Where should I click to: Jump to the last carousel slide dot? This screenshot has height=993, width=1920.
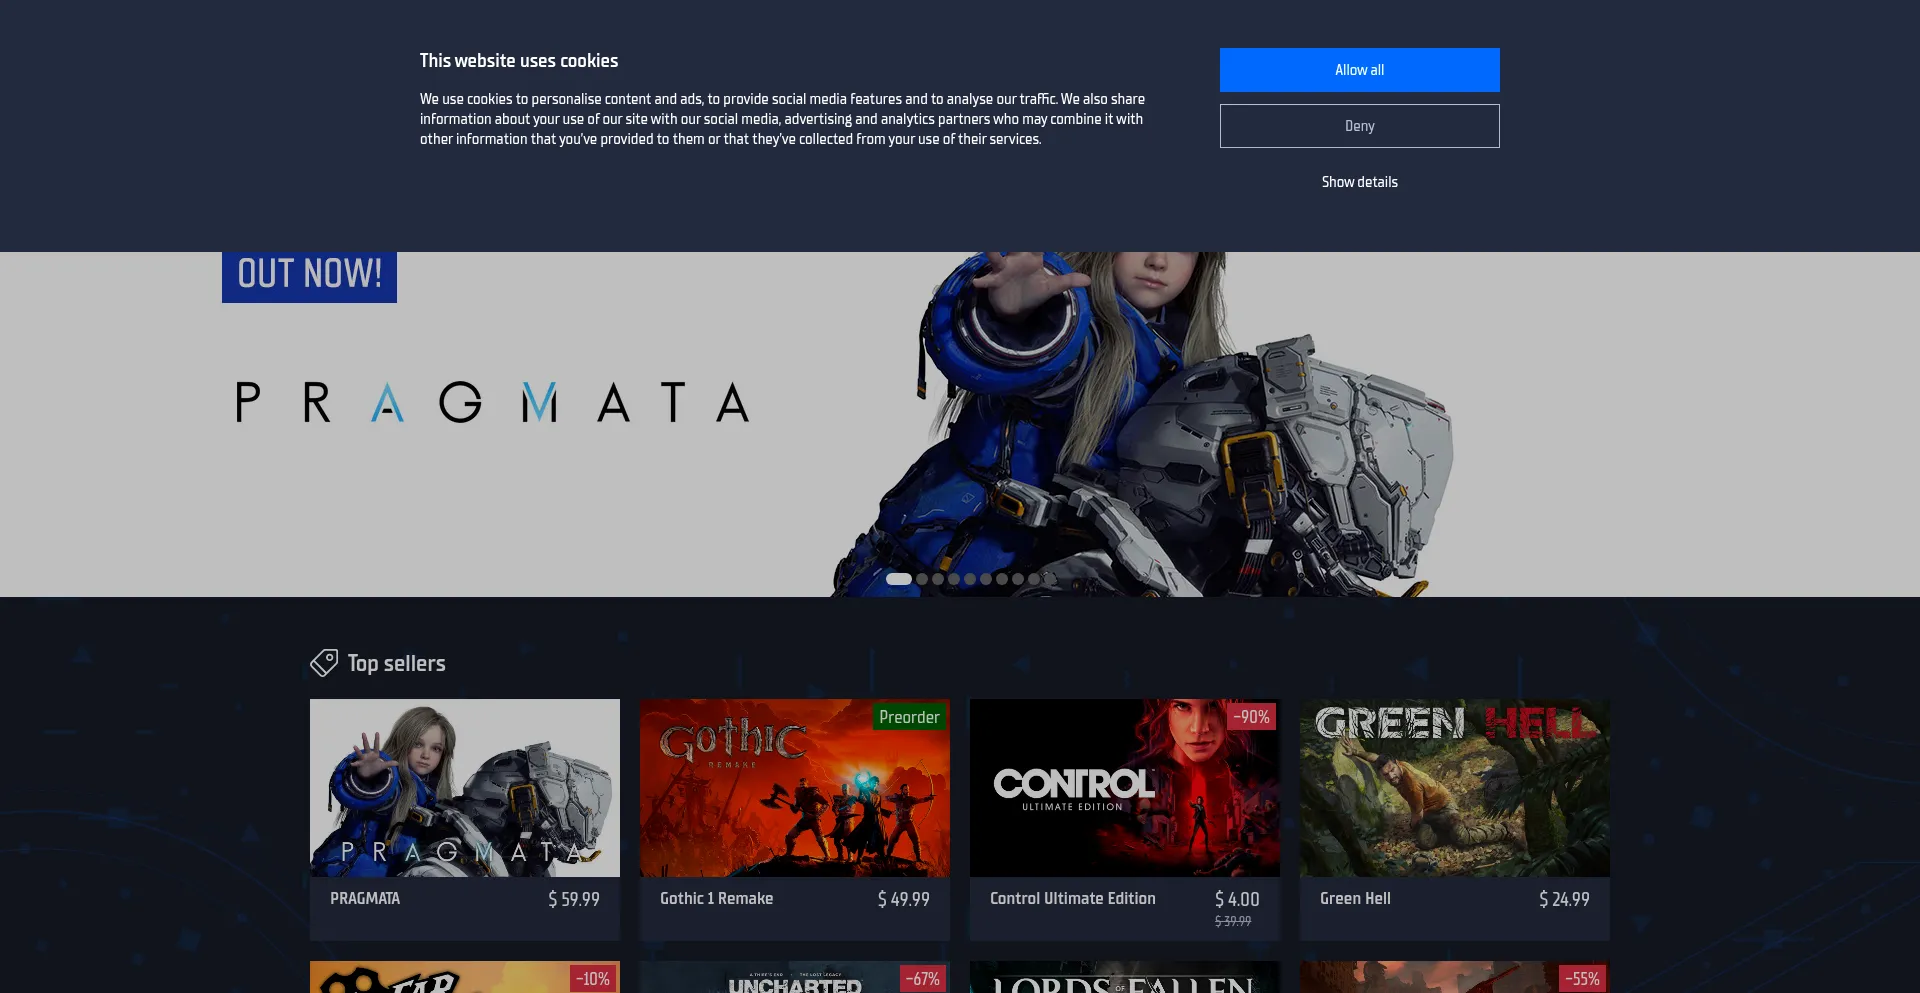(x=1050, y=579)
